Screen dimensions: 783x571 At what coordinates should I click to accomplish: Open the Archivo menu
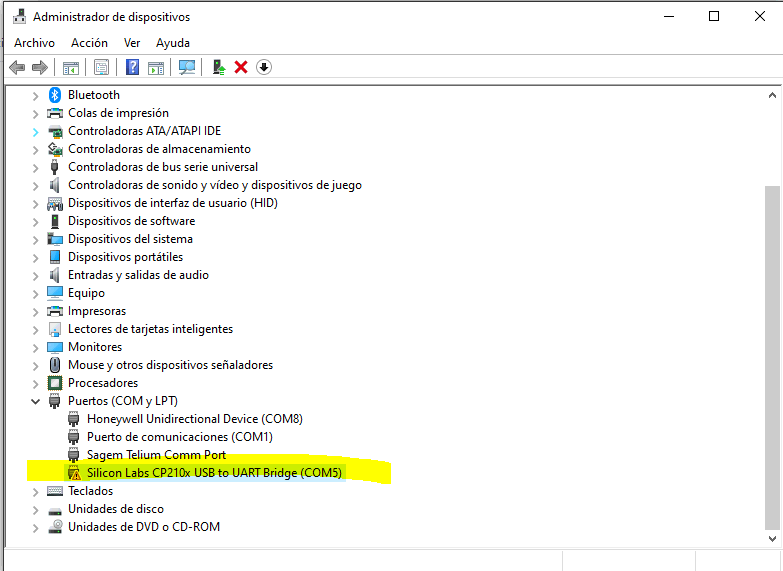pos(34,43)
